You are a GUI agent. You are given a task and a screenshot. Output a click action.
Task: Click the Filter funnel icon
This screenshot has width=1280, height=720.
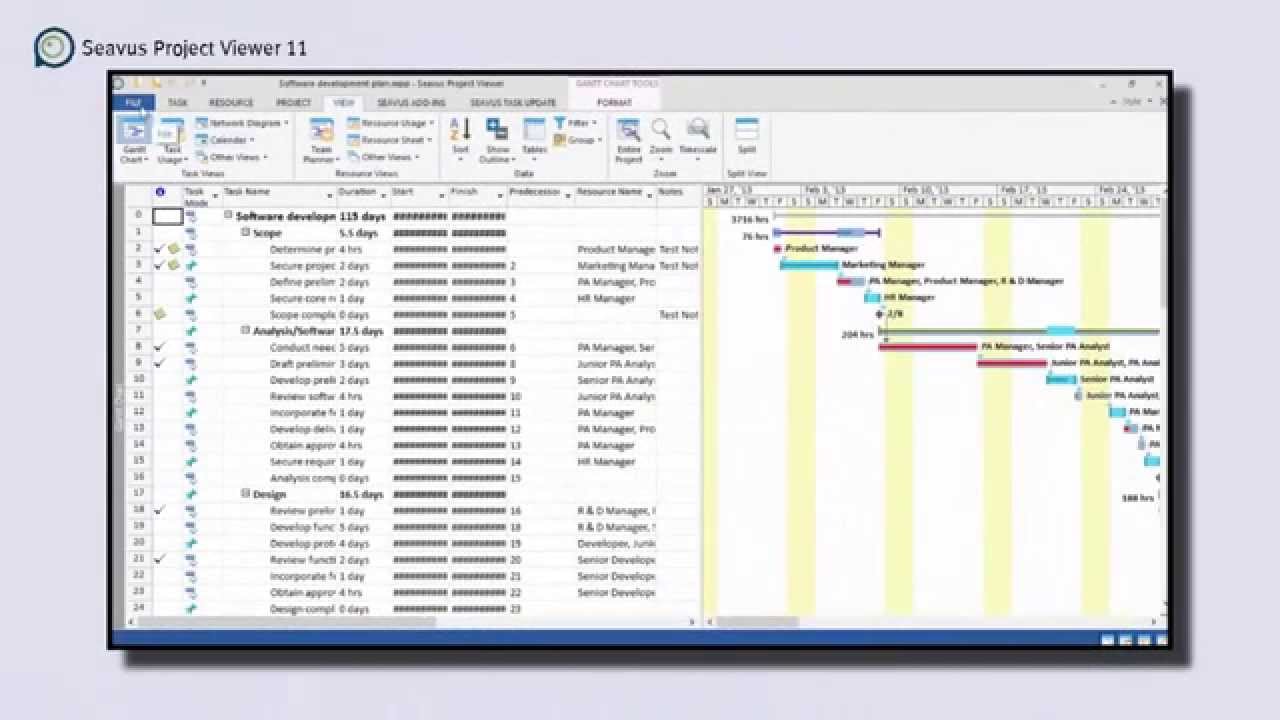560,123
